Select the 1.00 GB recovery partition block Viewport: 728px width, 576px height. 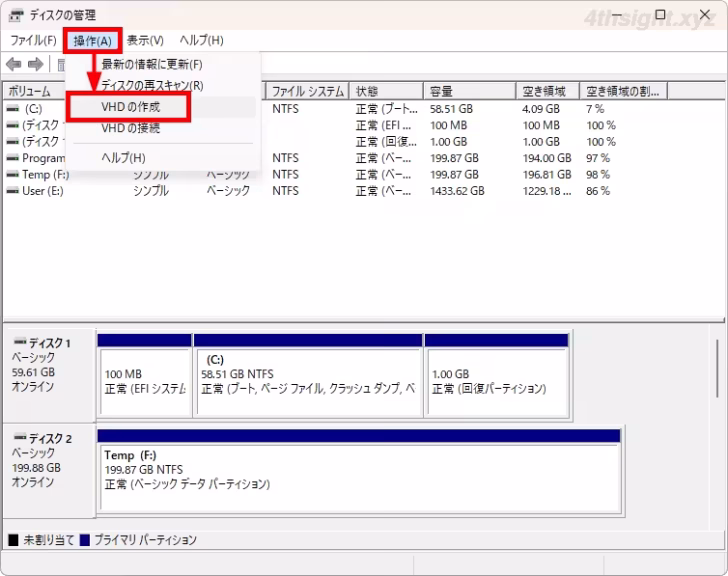496,375
